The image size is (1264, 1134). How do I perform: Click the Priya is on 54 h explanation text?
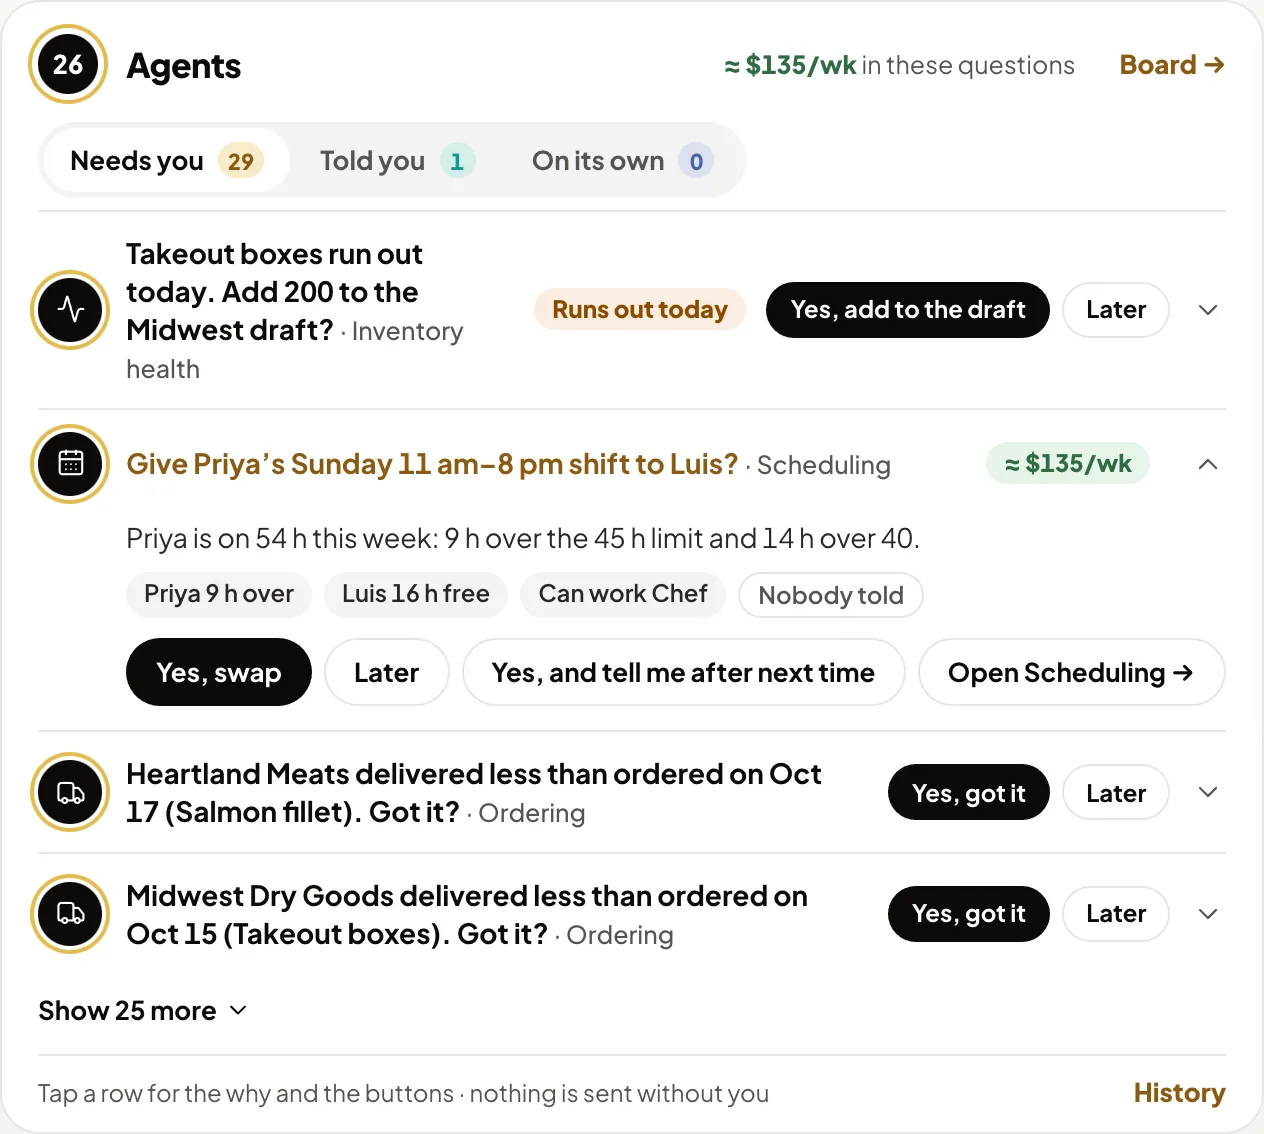523,539
